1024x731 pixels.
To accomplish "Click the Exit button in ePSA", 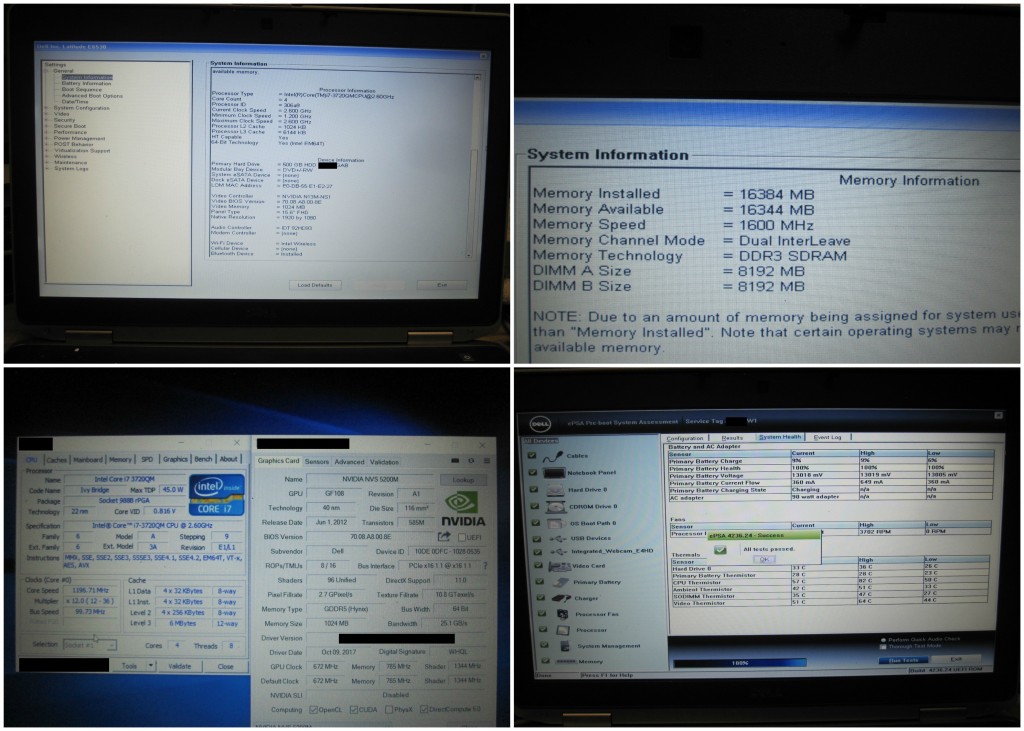I will tap(956, 659).
